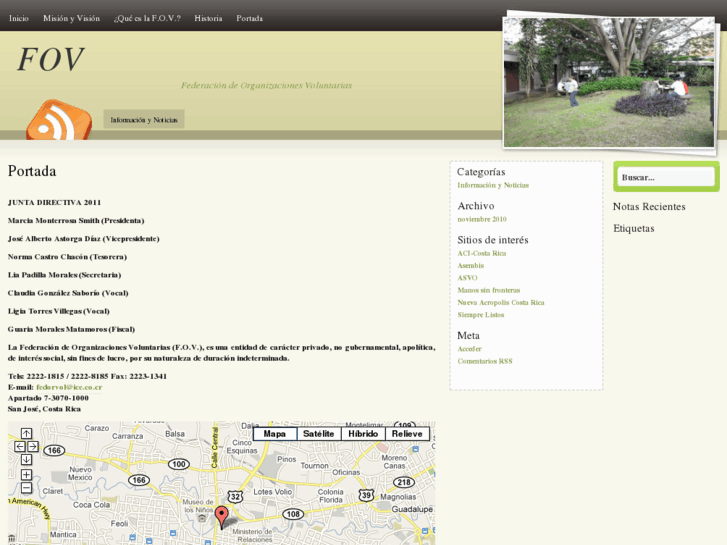Pan map down with arrow control
The image size is (727, 545).
[26, 460]
